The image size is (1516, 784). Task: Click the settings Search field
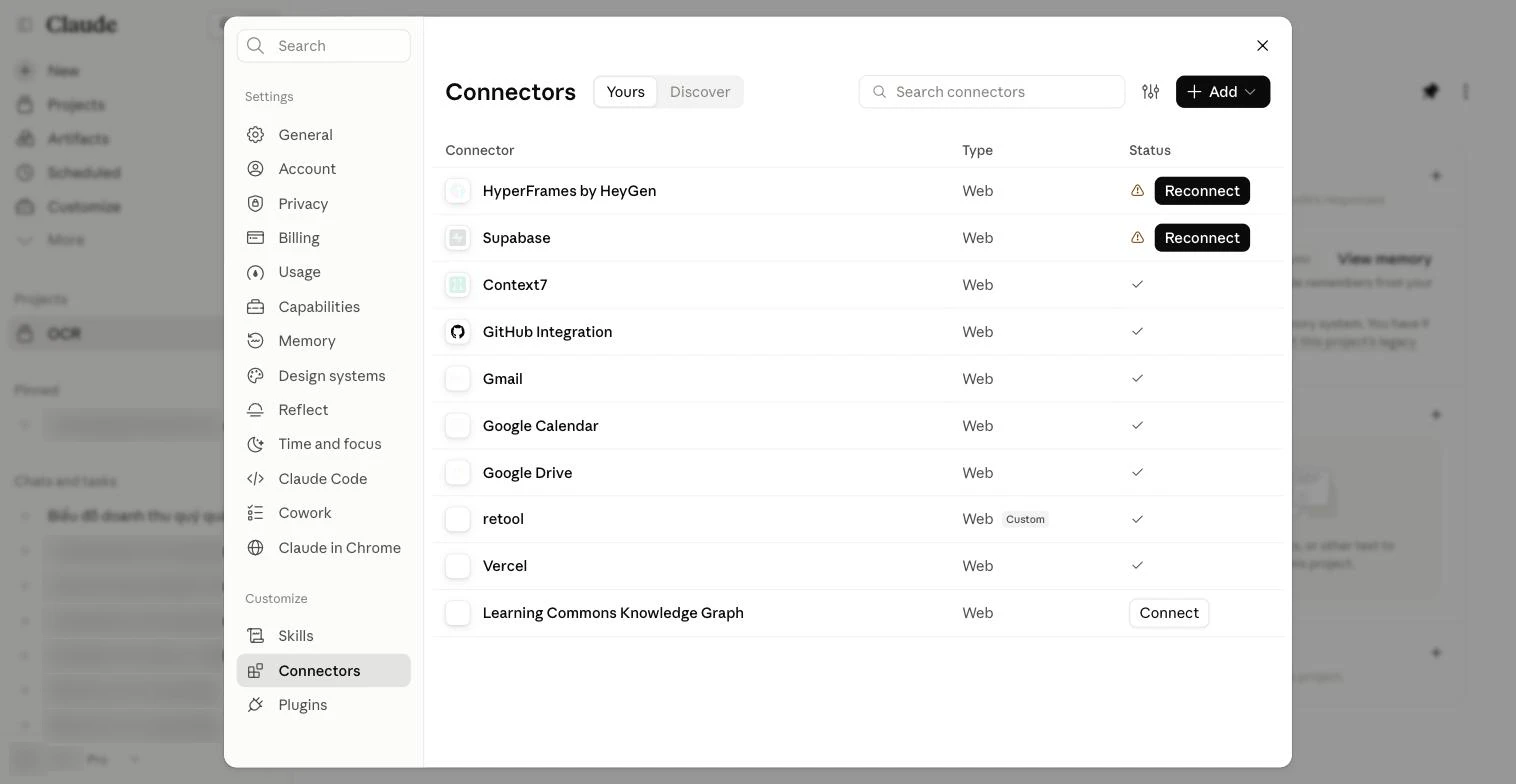324,46
